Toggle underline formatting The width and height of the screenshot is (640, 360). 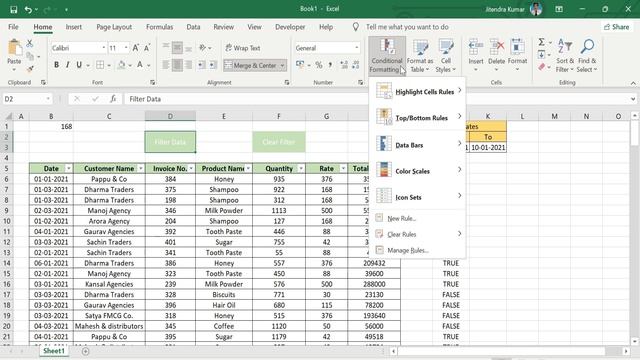pyautogui.click(x=79, y=65)
